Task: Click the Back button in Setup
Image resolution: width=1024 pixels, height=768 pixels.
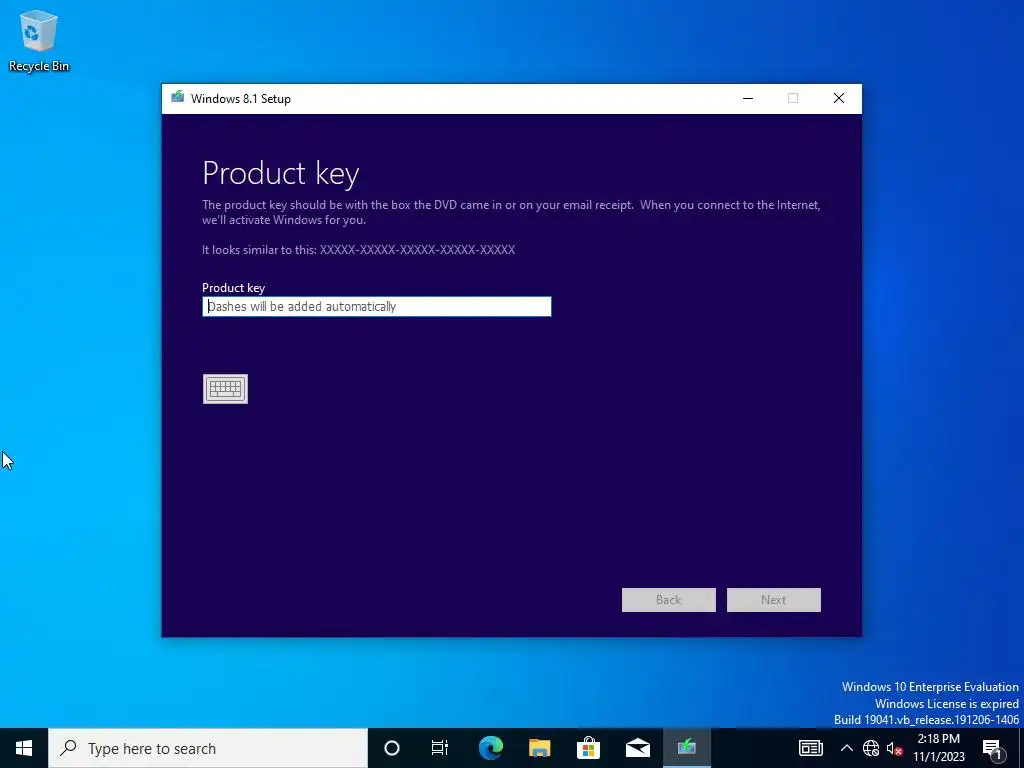Action: (669, 600)
